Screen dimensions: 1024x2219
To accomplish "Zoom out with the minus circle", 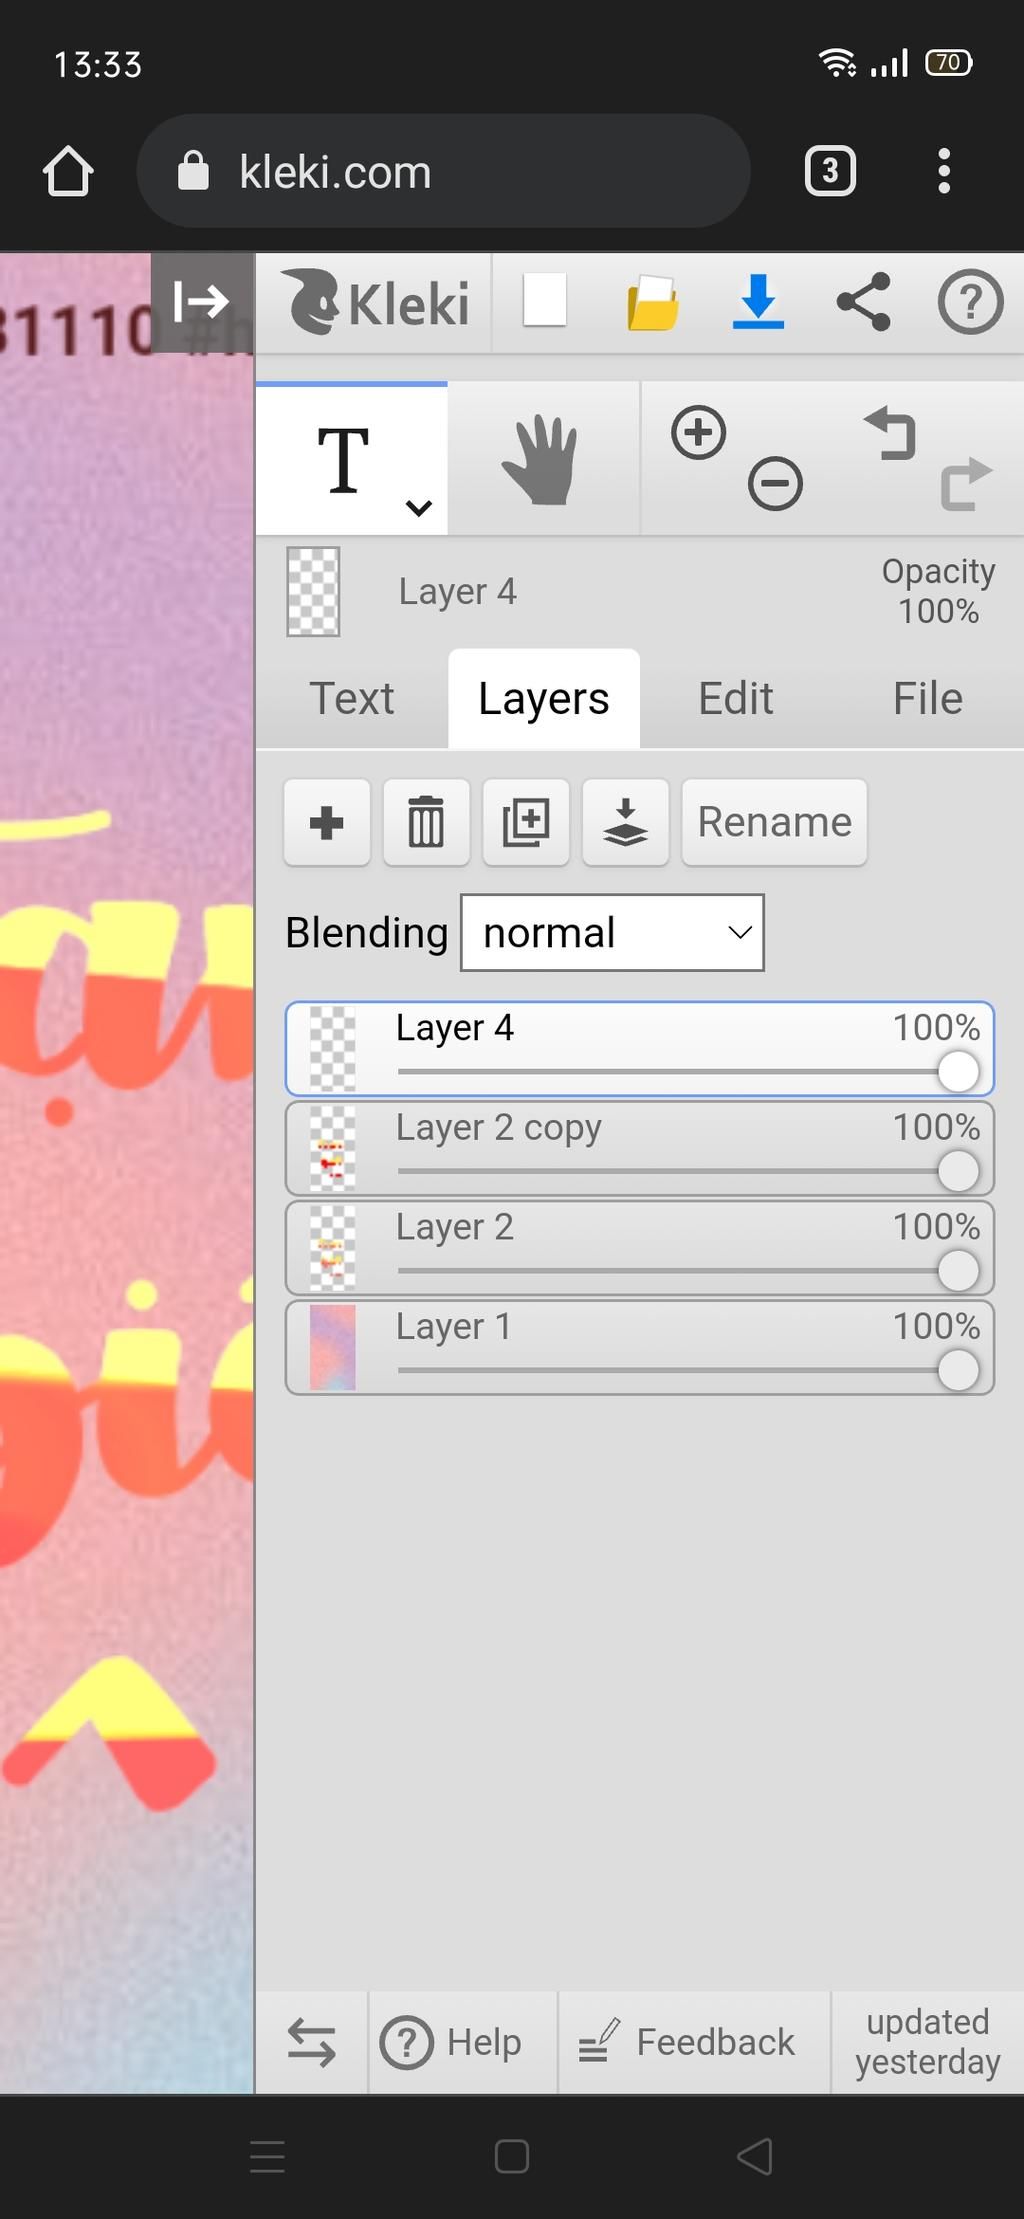I will tap(775, 484).
